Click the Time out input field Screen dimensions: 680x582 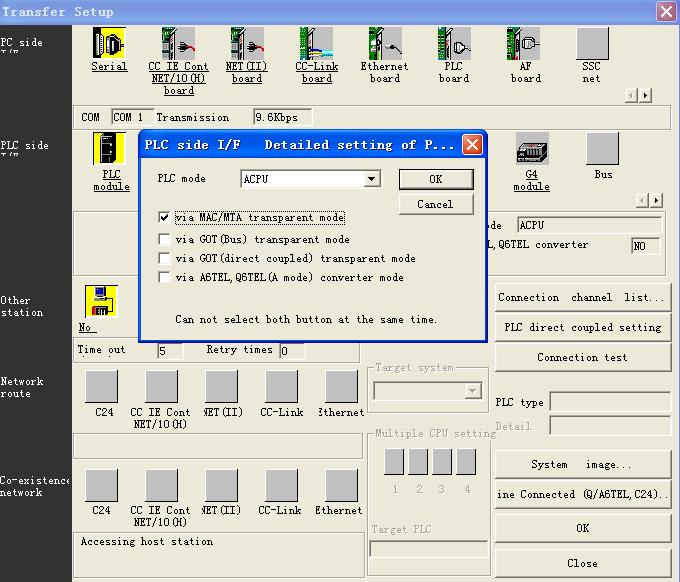[170, 351]
